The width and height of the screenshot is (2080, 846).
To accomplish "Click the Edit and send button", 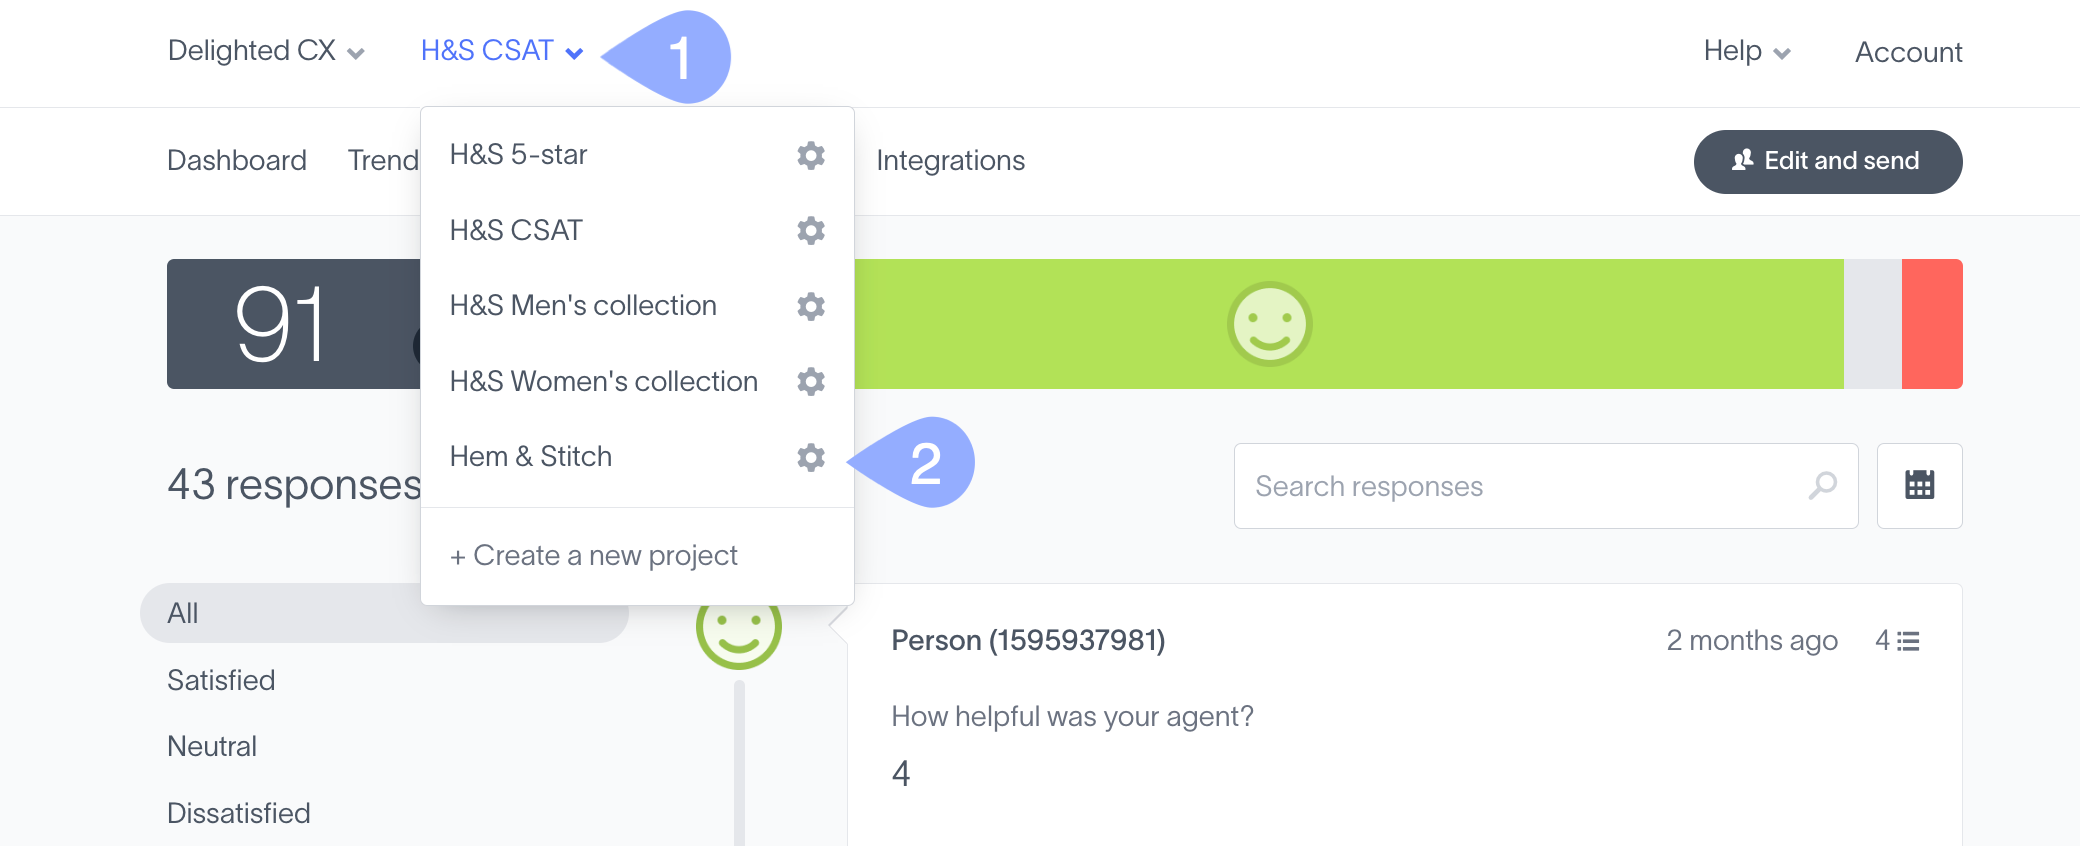I will coord(1827,161).
